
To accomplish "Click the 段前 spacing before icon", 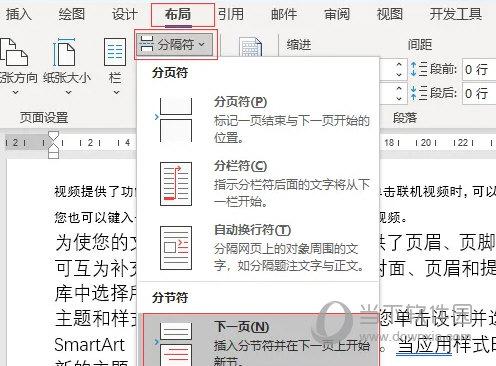I will coord(418,69).
